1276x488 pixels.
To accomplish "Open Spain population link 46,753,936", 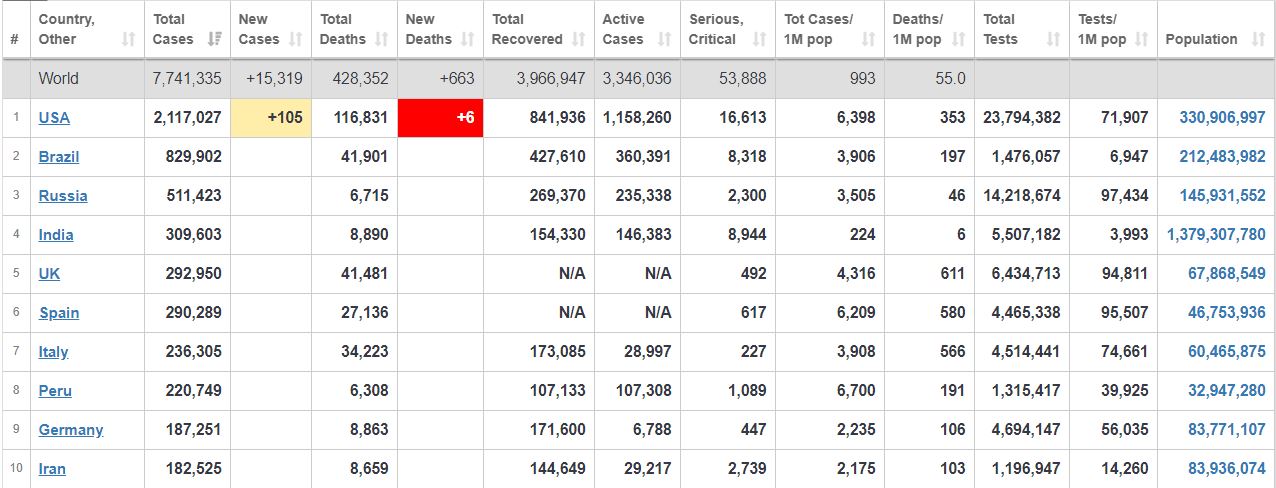I will coord(1227,312).
